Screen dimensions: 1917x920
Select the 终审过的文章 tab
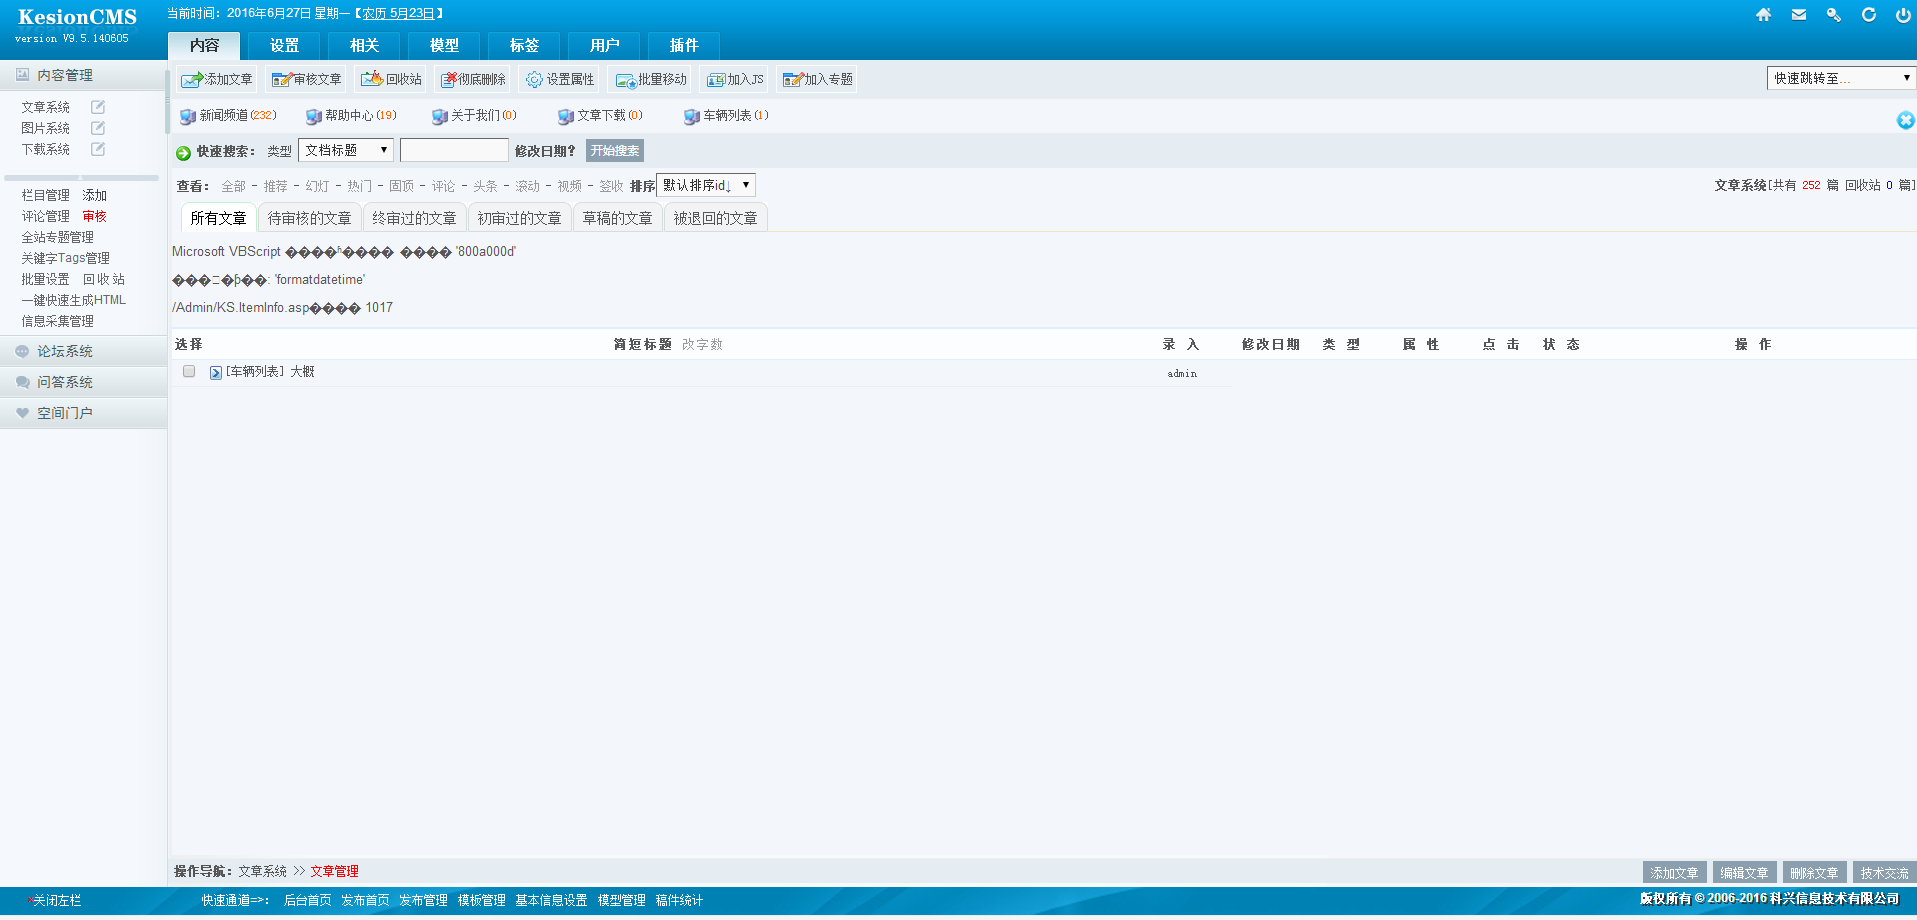coord(414,218)
